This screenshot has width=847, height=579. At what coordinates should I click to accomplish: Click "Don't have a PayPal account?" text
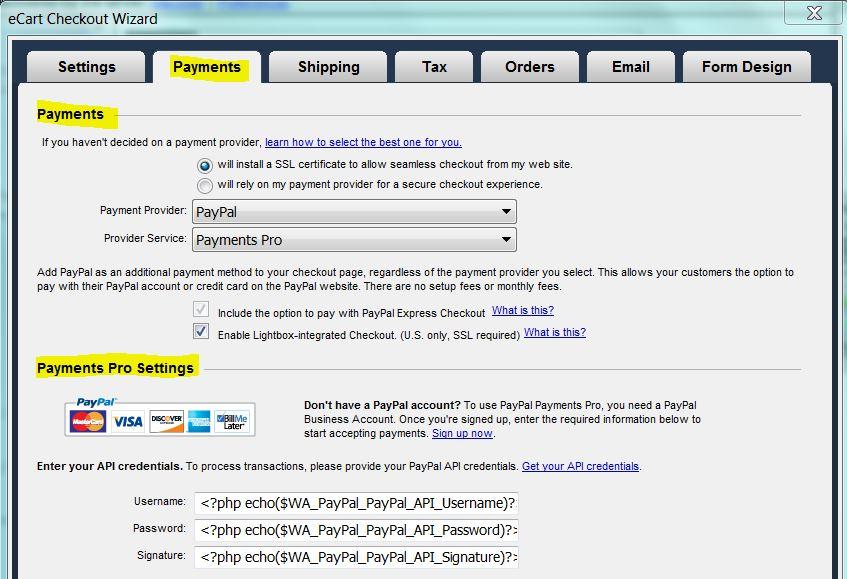click(x=382, y=406)
